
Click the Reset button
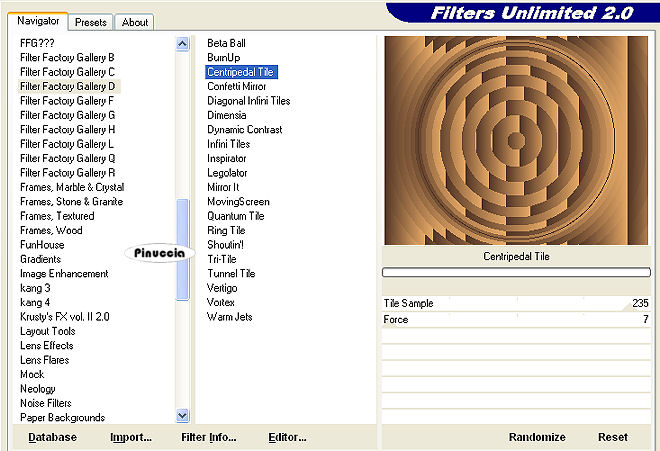pyautogui.click(x=613, y=438)
